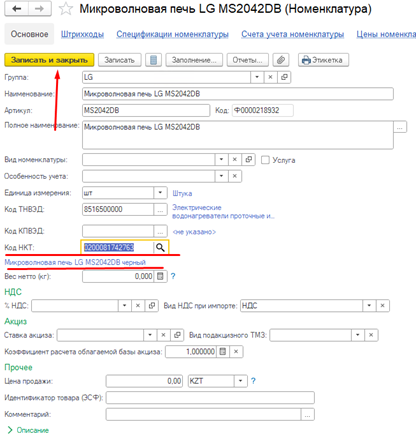The height and width of the screenshot is (443, 416).
Task: Open calculator icon in Вес нетто field
Action: click(160, 276)
